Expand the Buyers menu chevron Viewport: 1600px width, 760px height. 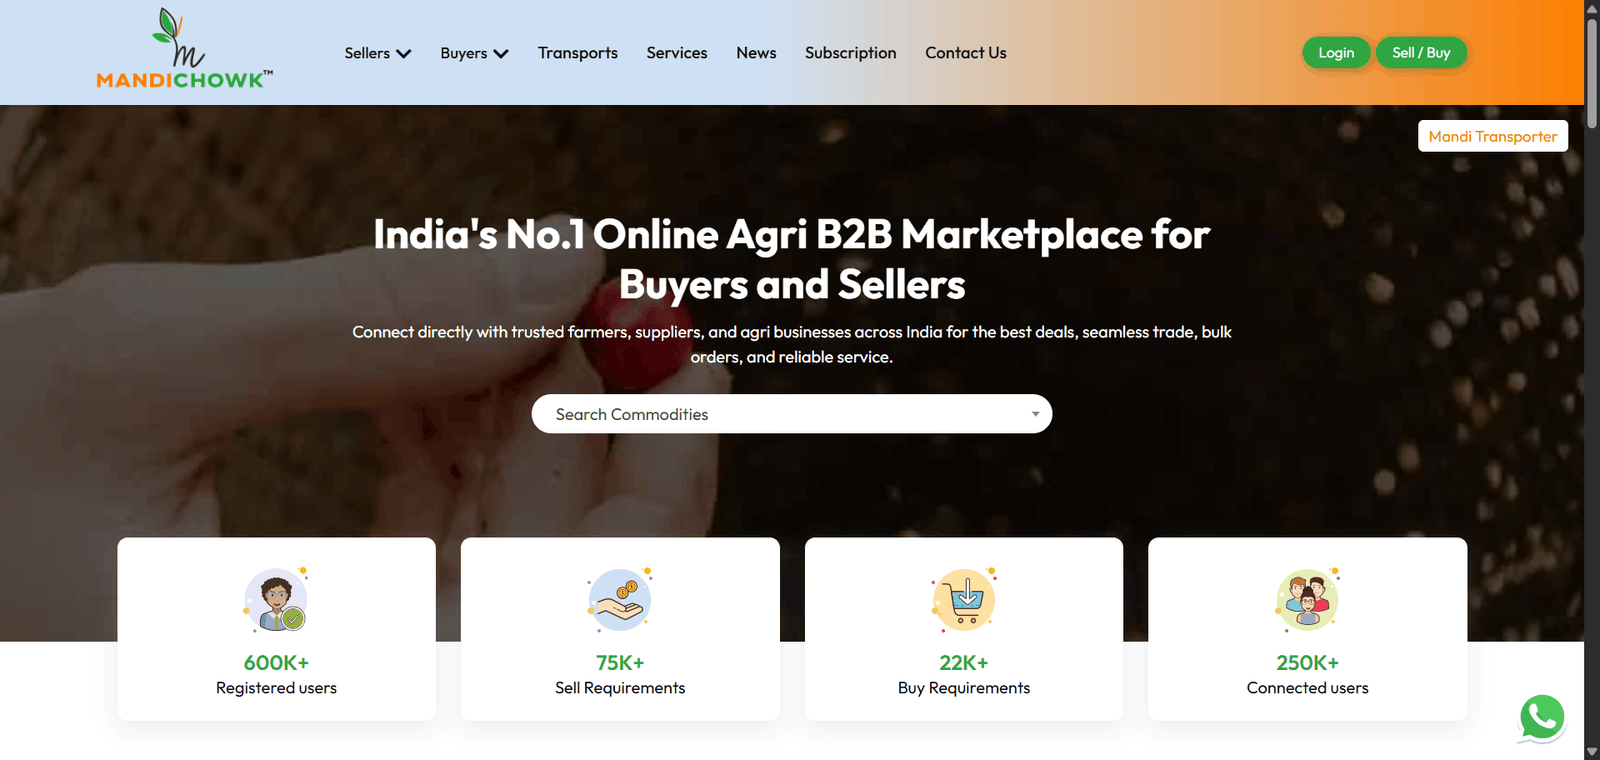pos(501,54)
